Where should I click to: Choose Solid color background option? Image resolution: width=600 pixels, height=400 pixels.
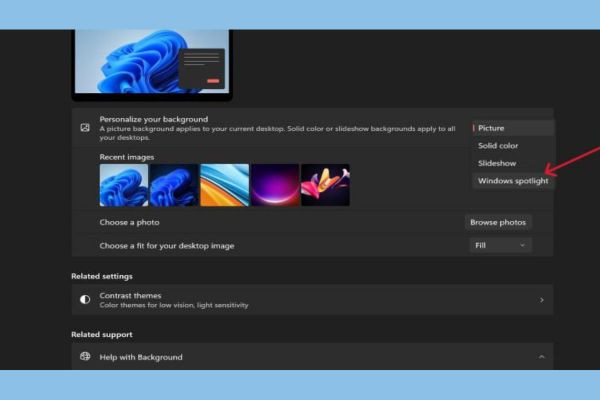[x=513, y=146]
